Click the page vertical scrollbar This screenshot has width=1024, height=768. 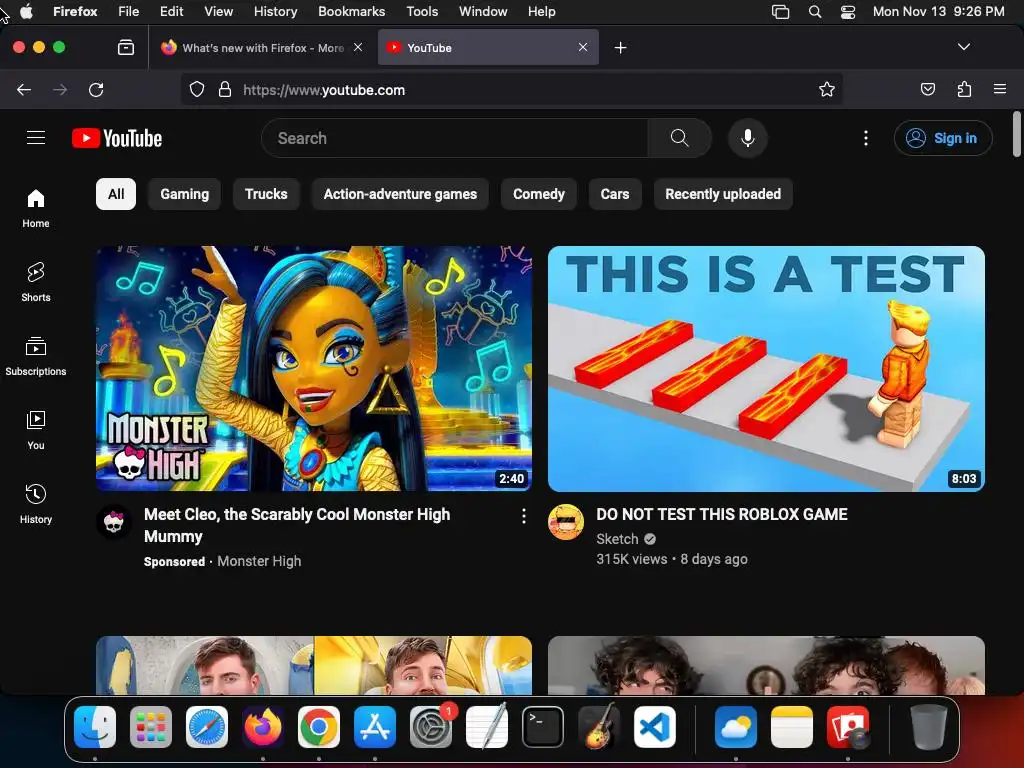(1017, 135)
